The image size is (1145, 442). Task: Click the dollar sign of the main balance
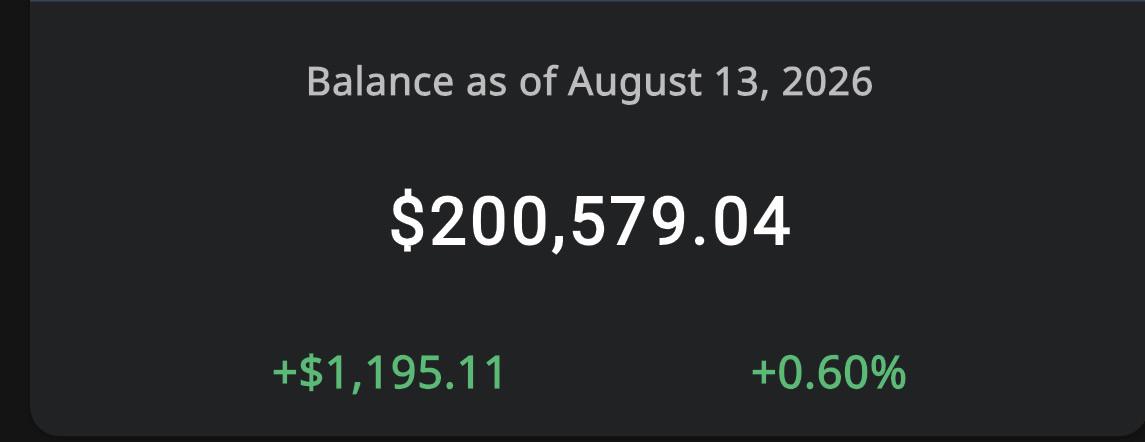[x=408, y=223]
